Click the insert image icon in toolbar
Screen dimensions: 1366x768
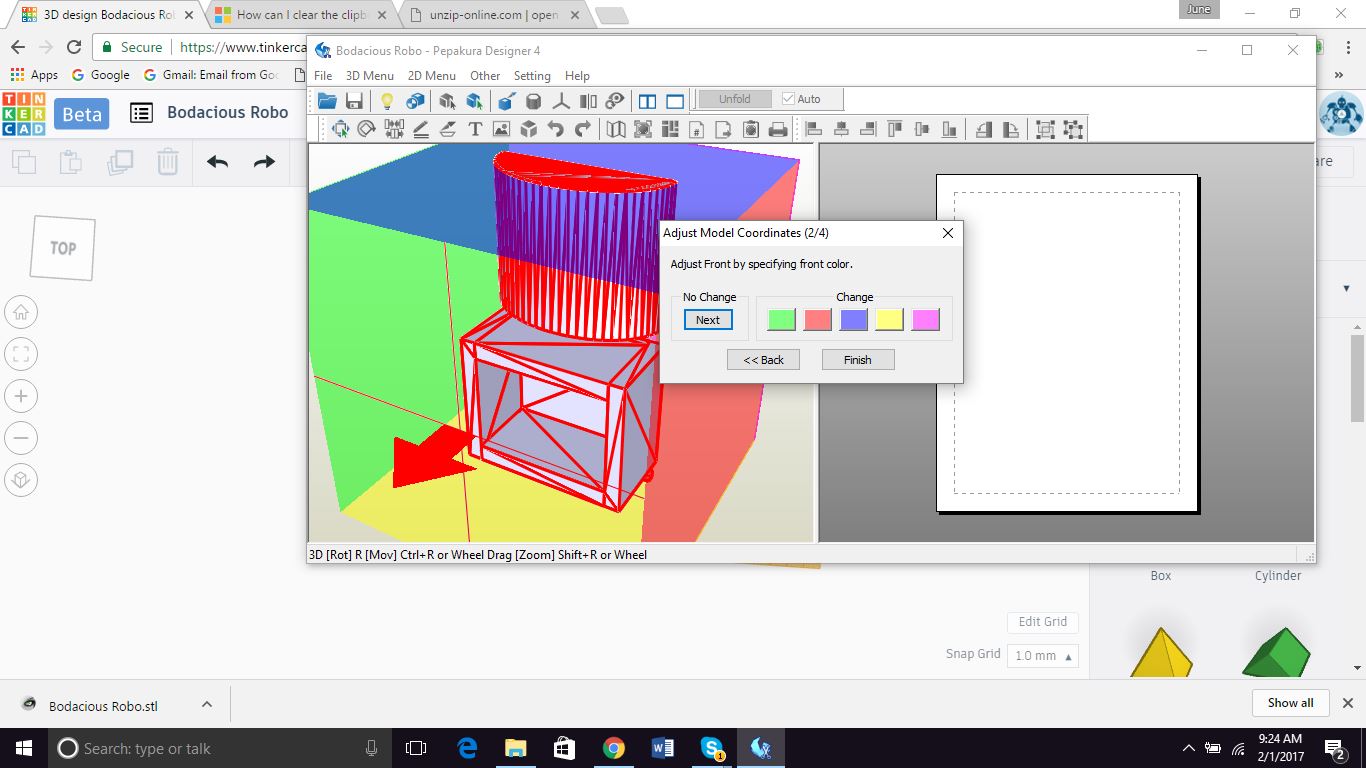tap(501, 129)
